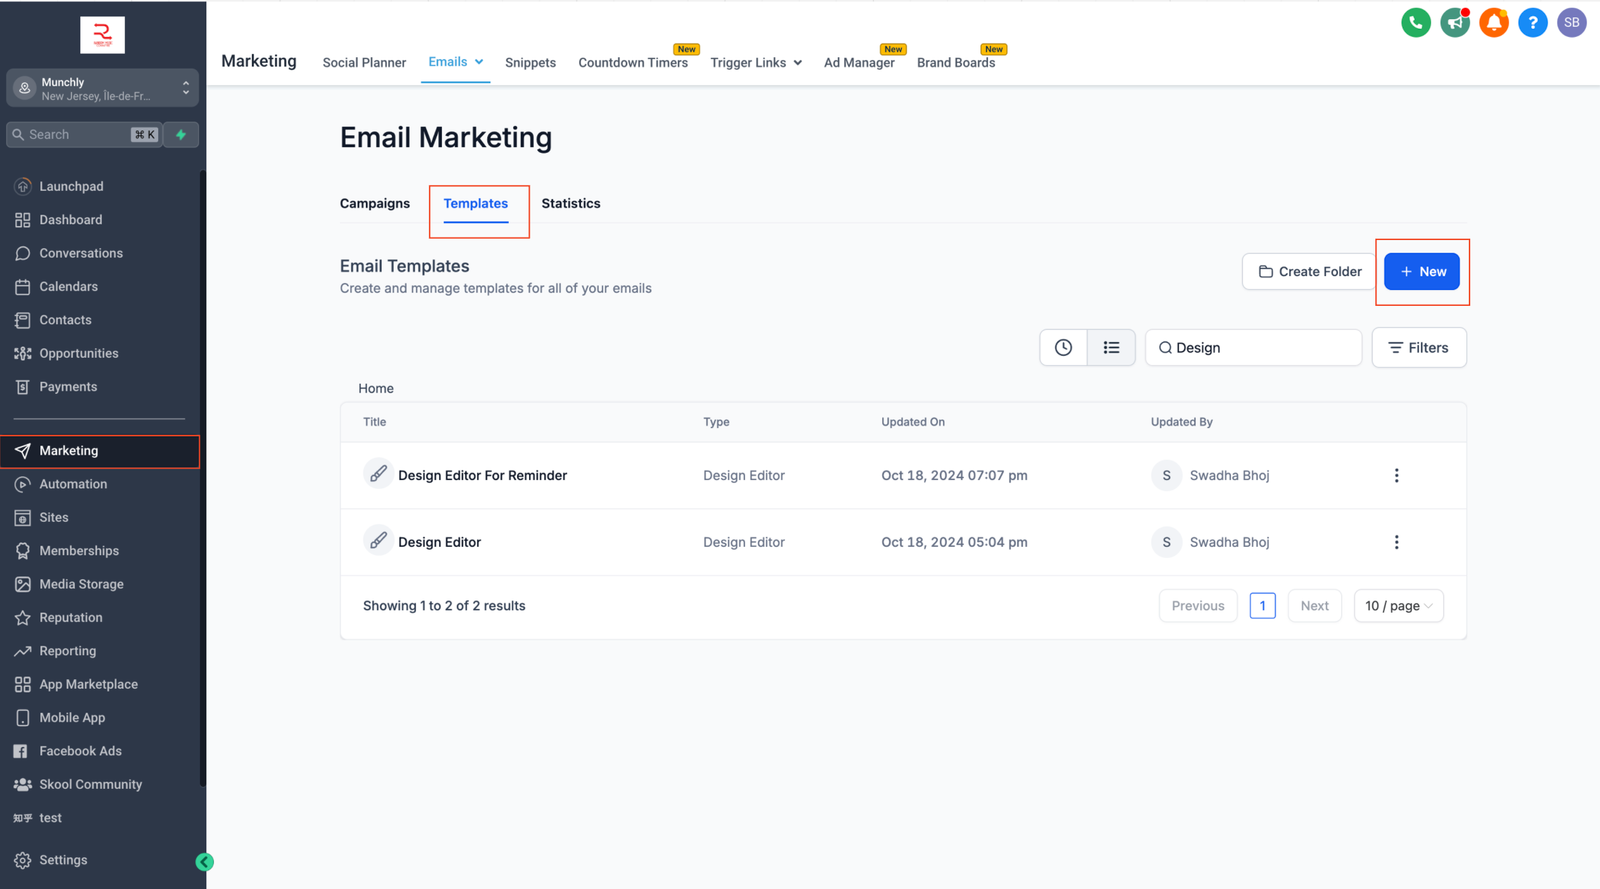
Task: Open the orange notifications bell
Action: pyautogui.click(x=1493, y=23)
